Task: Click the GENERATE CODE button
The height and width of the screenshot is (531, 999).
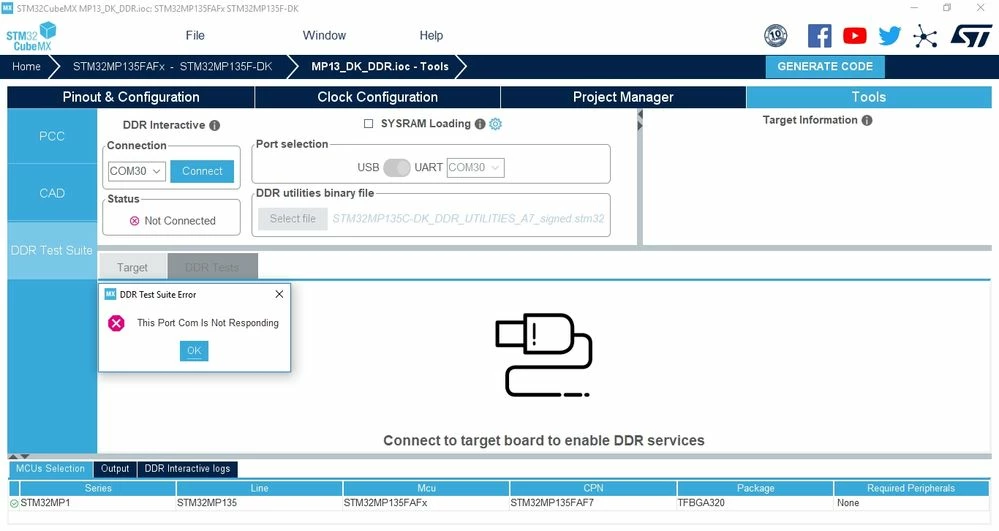Action: coord(825,66)
